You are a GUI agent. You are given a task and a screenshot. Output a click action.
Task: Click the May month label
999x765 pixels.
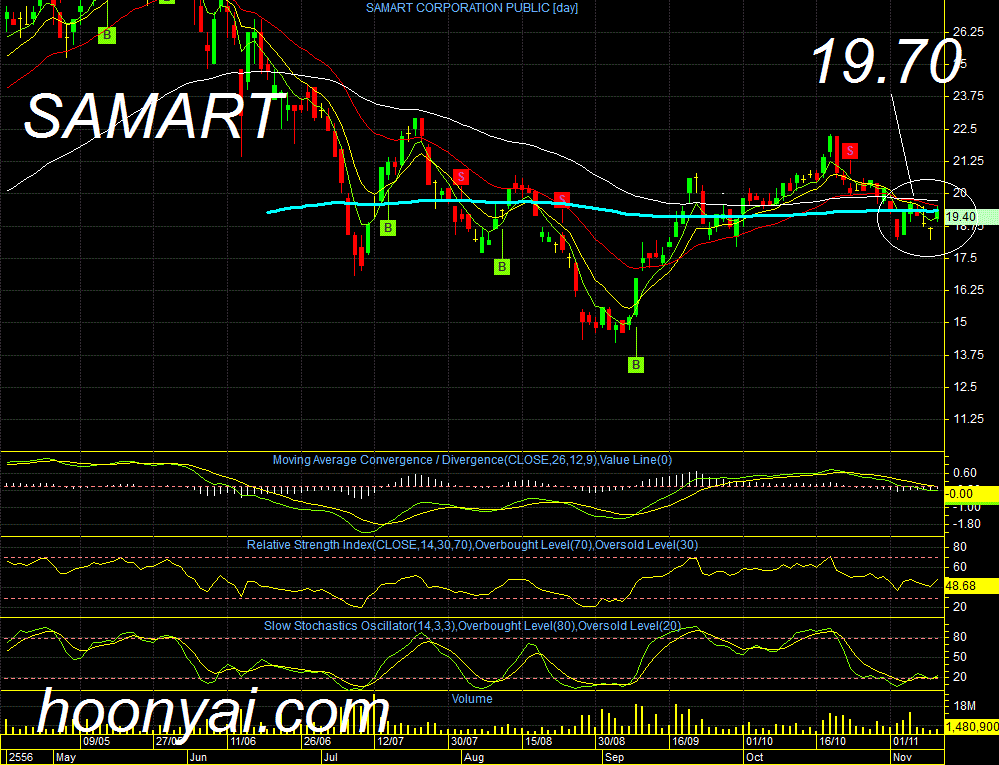[66, 757]
